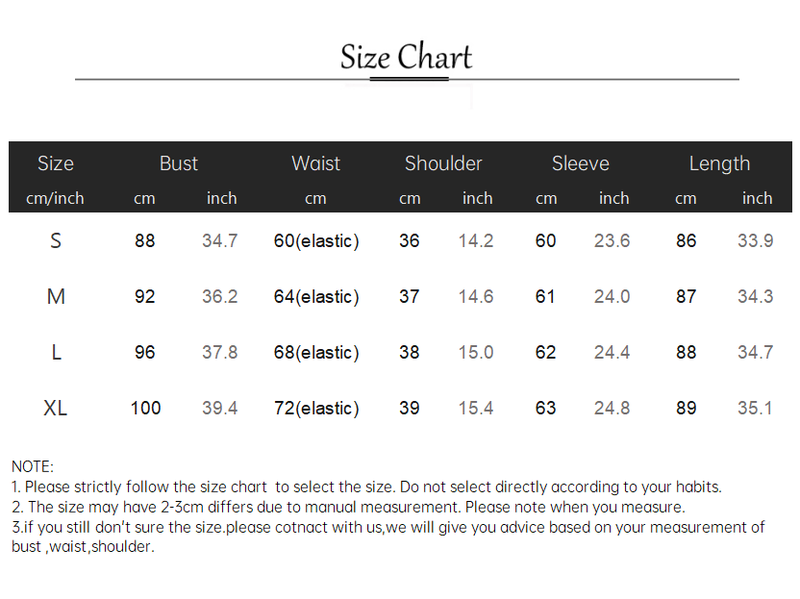Select the Bust column header
Viewport: 800px width, 599px height.
(x=179, y=163)
